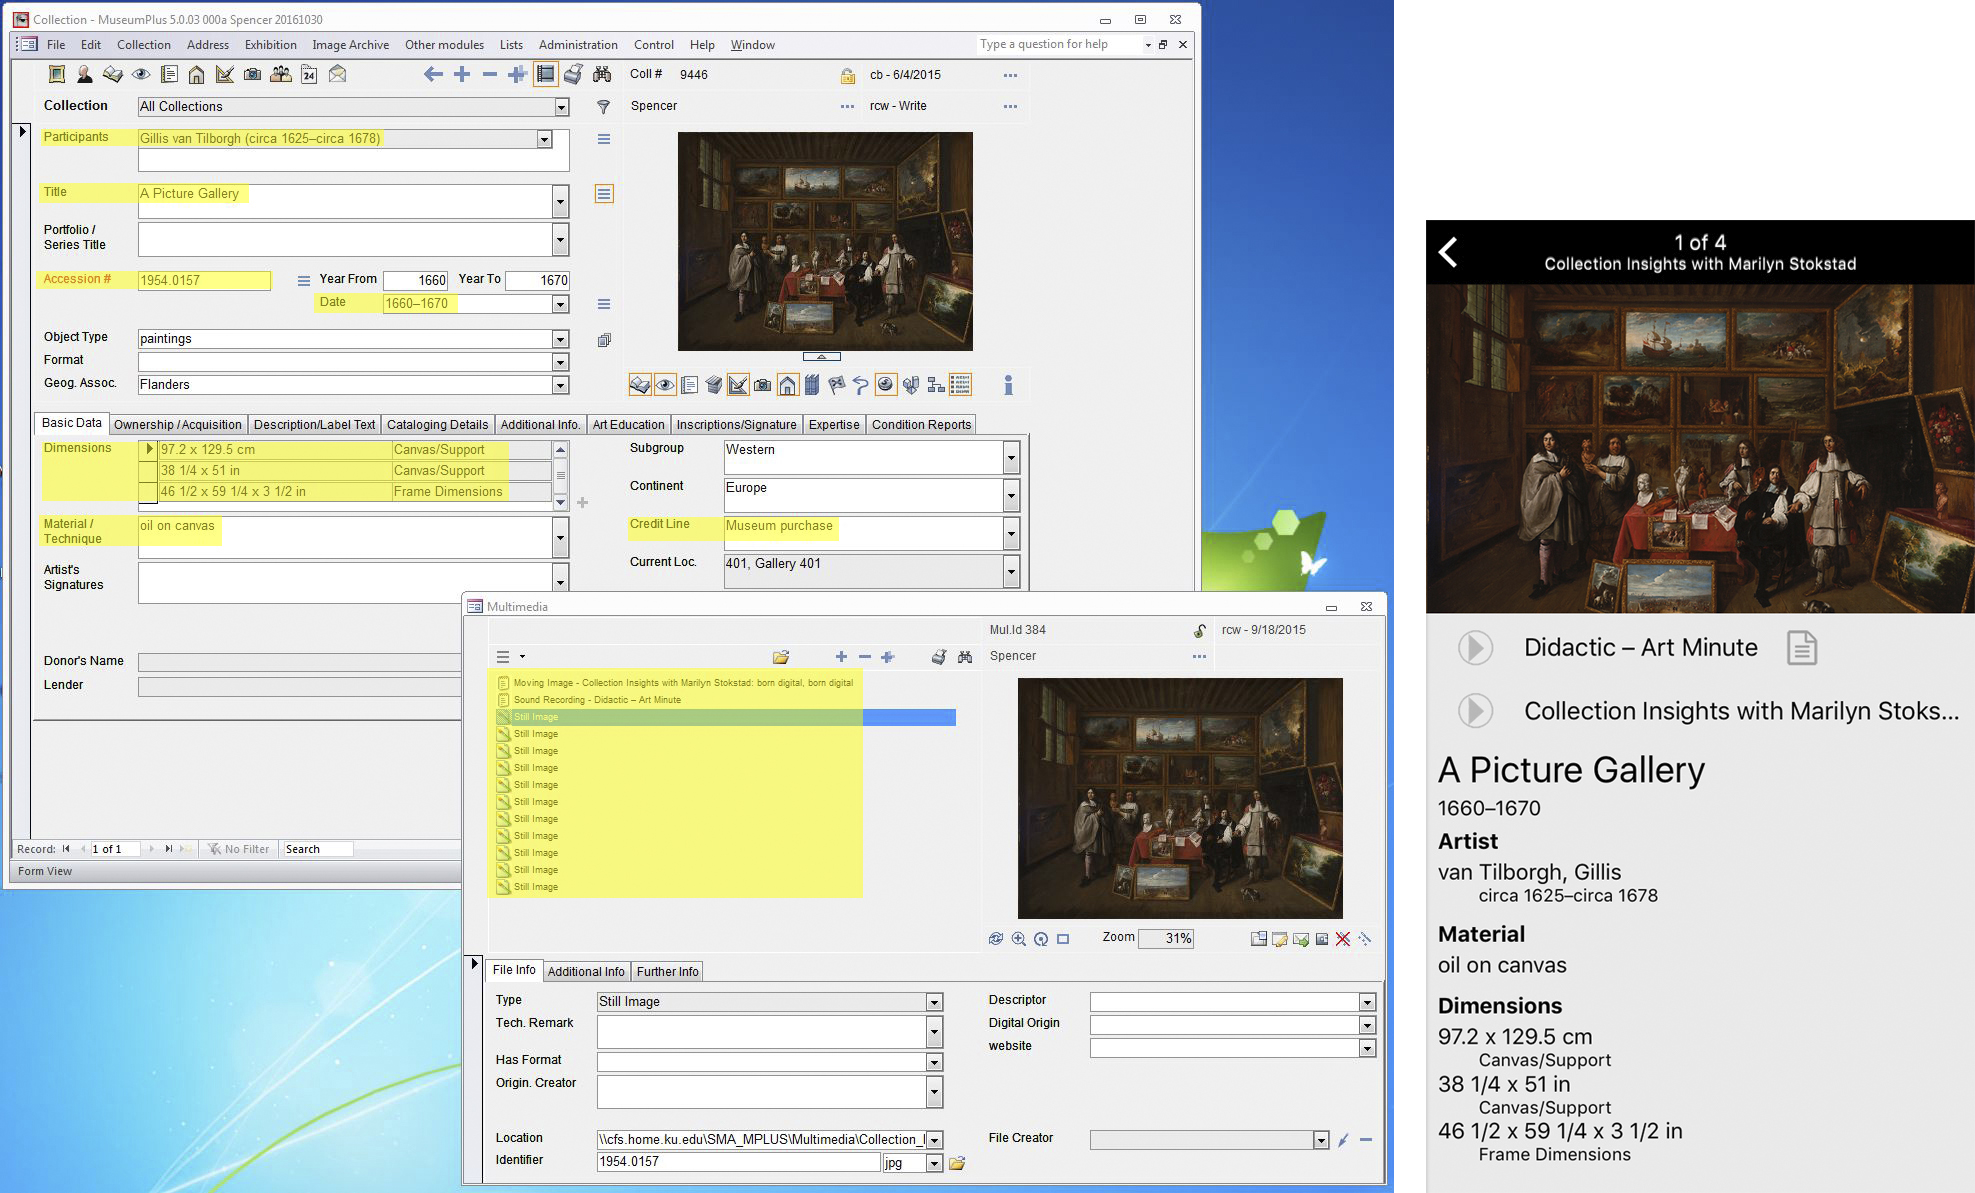
Task: Open the Image Archive menu
Action: click(350, 45)
